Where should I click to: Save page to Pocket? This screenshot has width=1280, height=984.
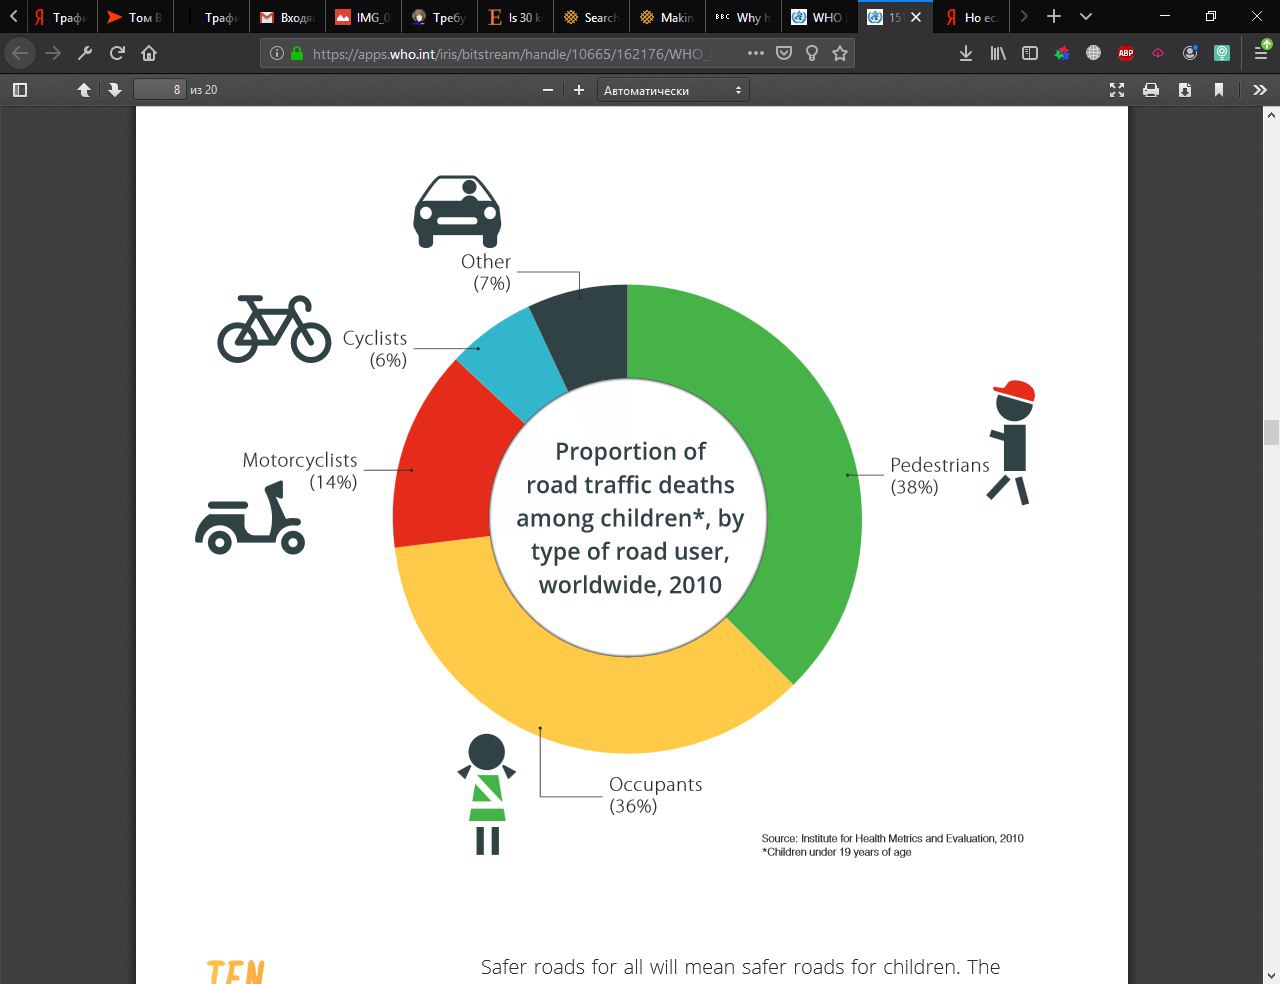784,53
